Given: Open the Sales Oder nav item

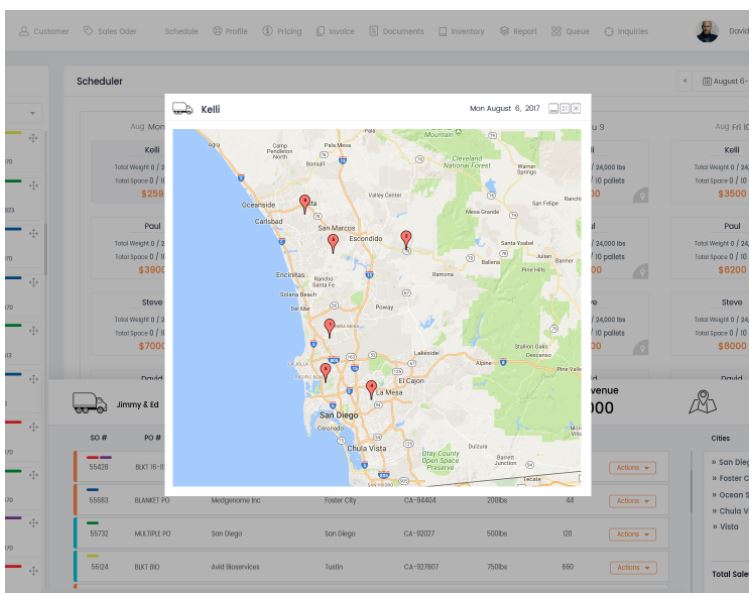Looking at the screenshot, I should click(x=110, y=31).
